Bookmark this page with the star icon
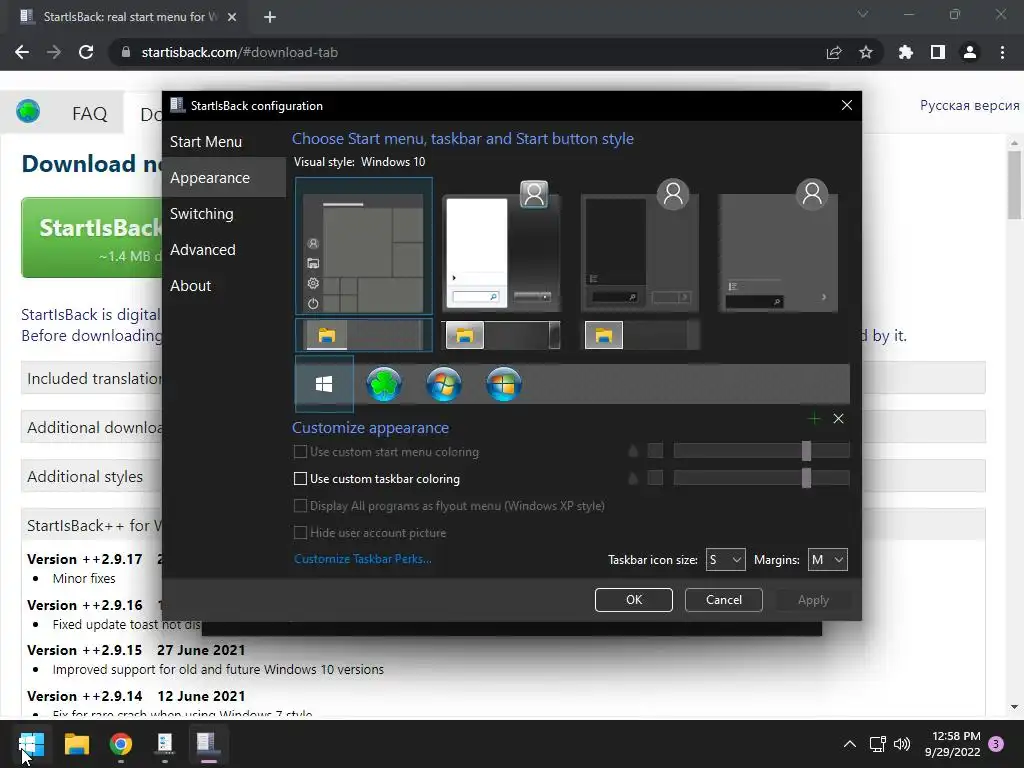 click(x=866, y=52)
